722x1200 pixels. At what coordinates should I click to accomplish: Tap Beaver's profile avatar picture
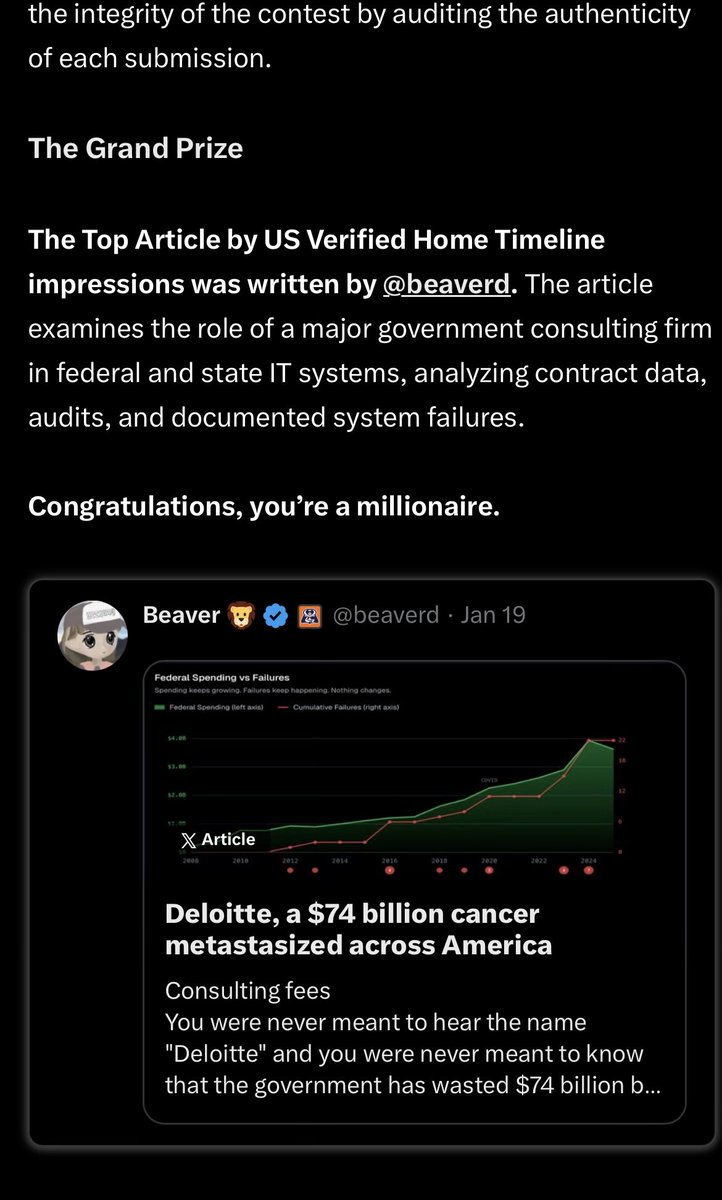click(x=92, y=636)
